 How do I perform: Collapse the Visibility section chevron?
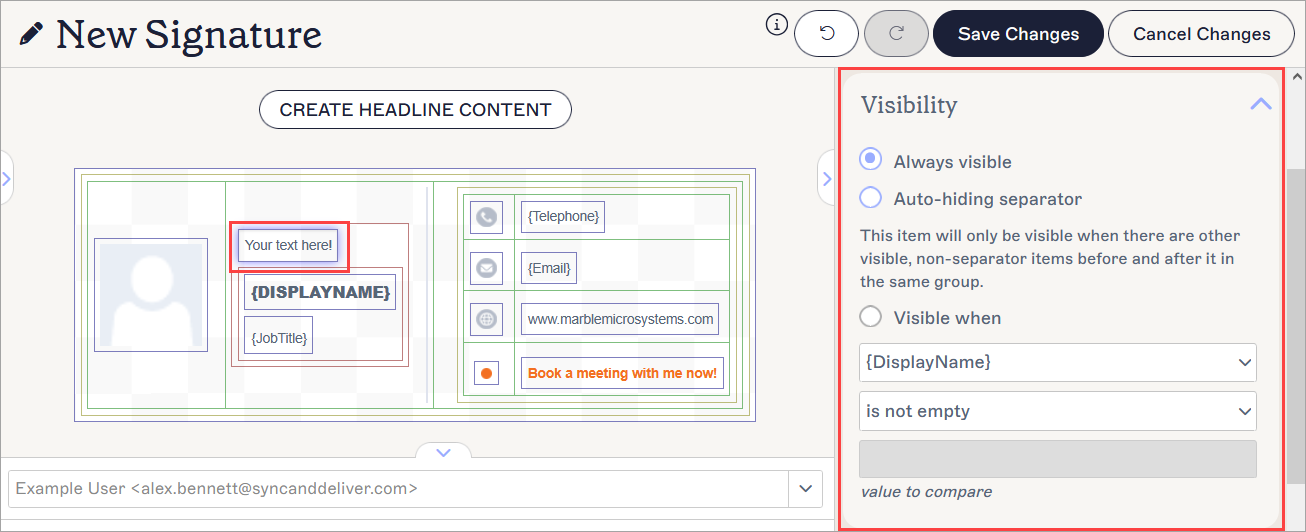point(1260,104)
